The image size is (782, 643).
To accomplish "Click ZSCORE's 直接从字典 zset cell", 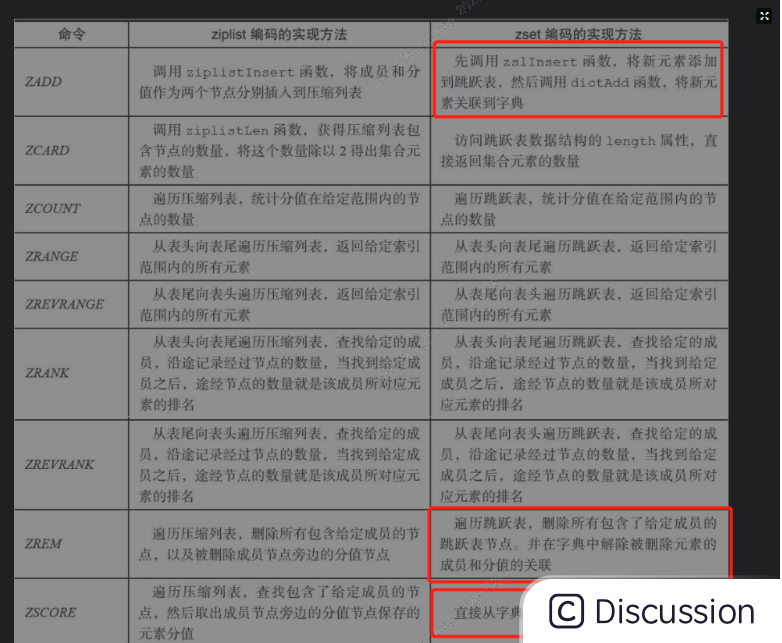I will pos(477,613).
